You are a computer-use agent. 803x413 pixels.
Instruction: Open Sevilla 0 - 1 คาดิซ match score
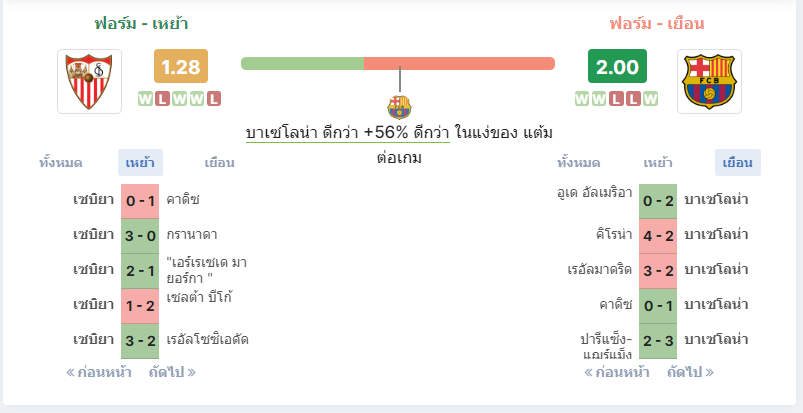click(140, 201)
